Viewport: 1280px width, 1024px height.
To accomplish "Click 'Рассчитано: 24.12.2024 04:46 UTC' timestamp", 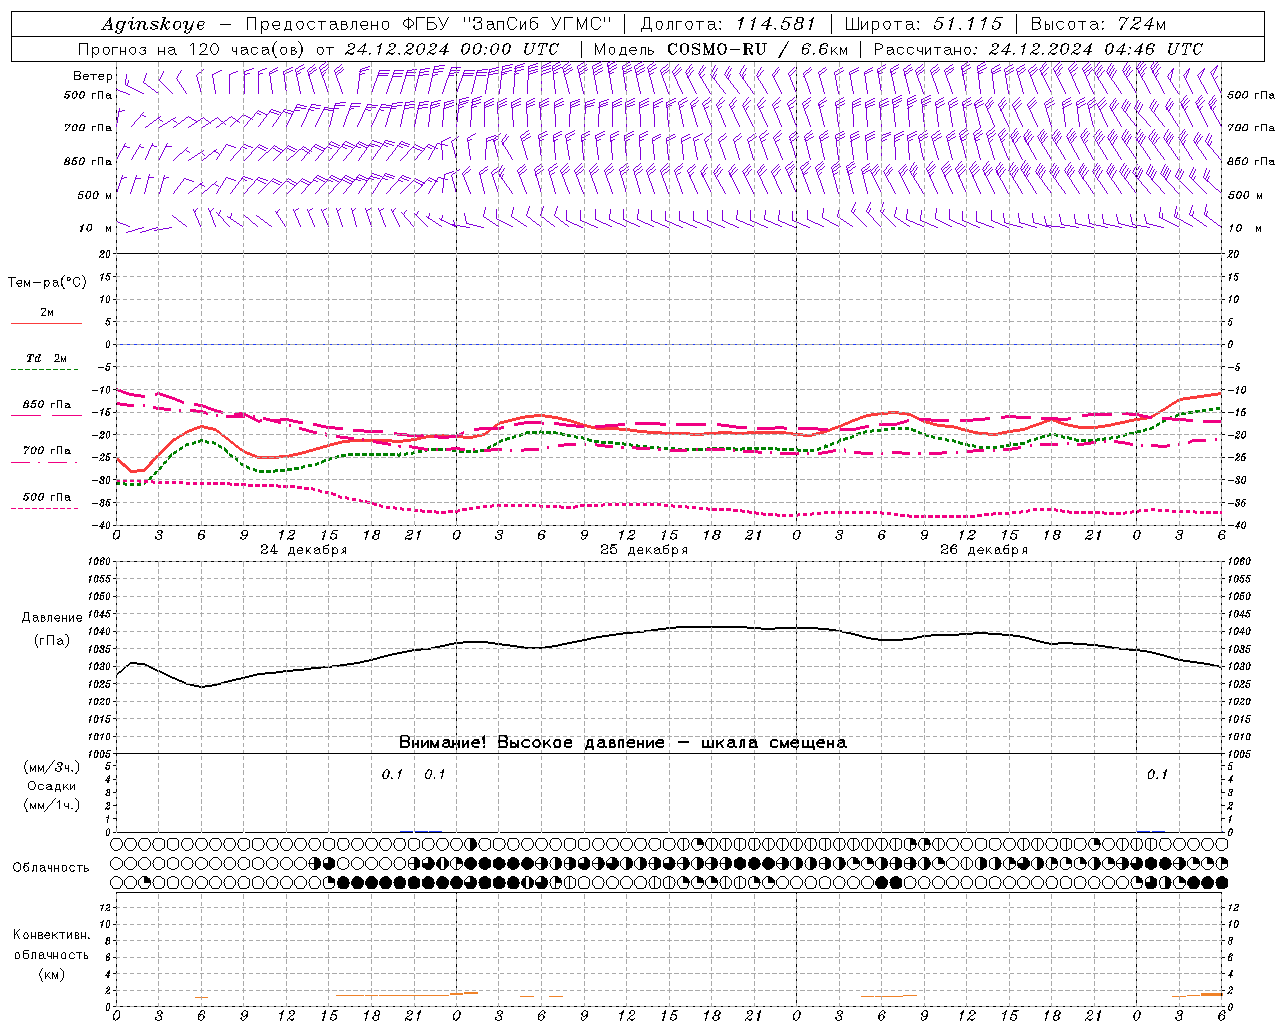I will click(x=1038, y=49).
